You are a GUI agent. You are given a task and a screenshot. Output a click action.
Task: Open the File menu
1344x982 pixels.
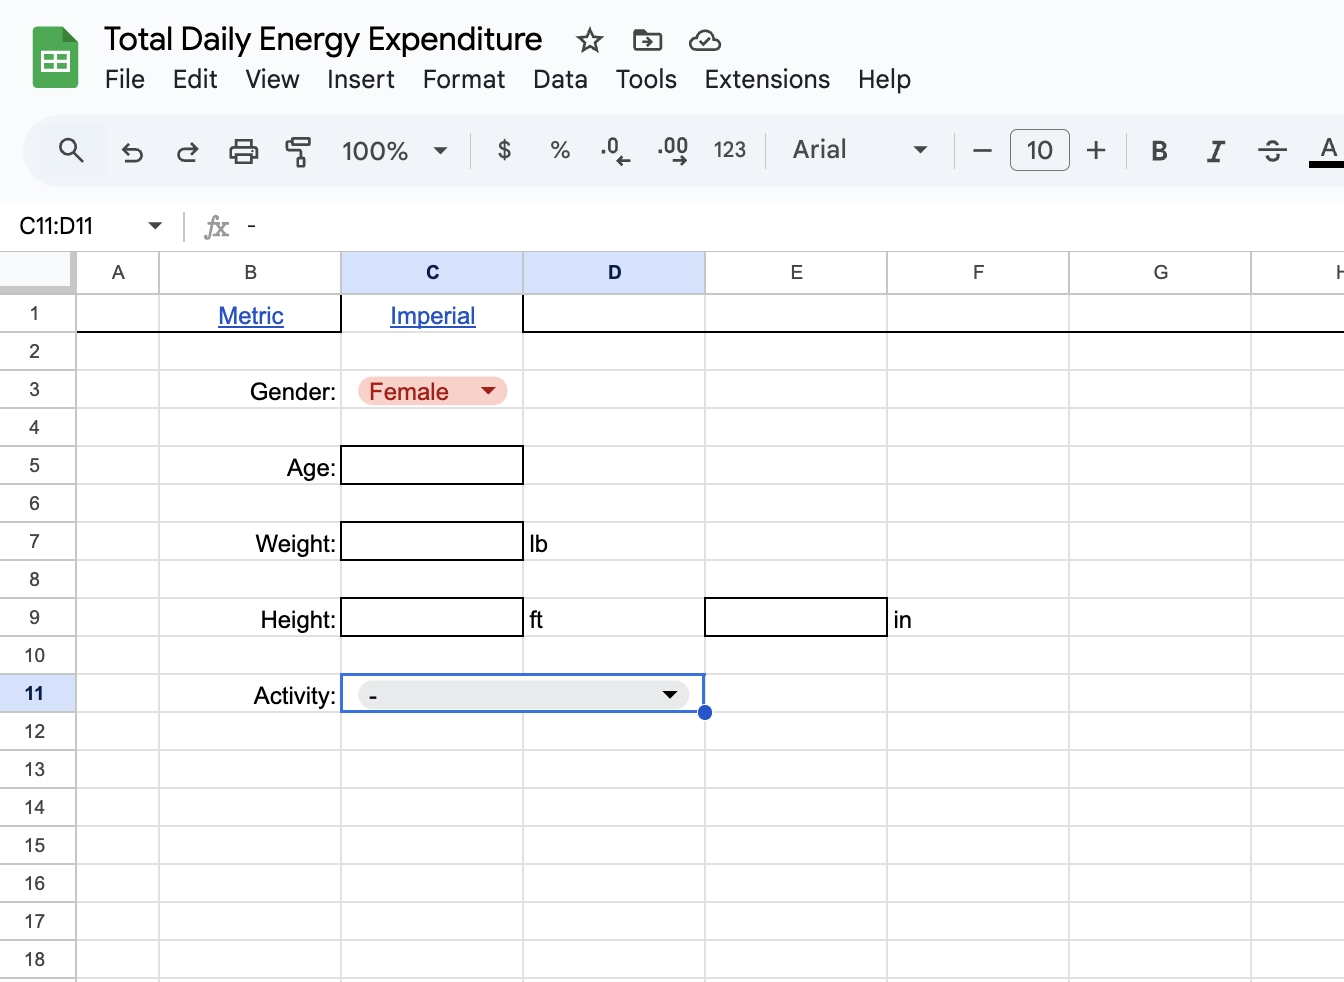click(125, 80)
